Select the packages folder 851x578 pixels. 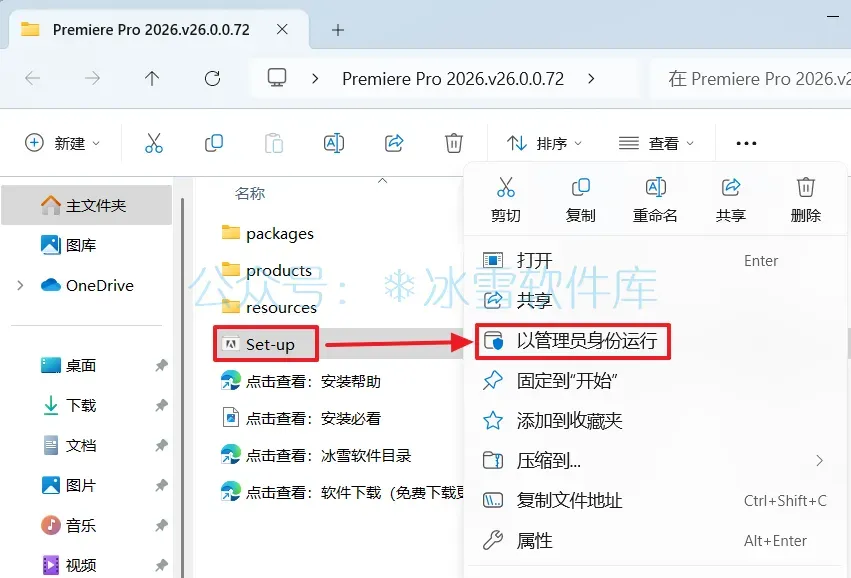tap(268, 233)
